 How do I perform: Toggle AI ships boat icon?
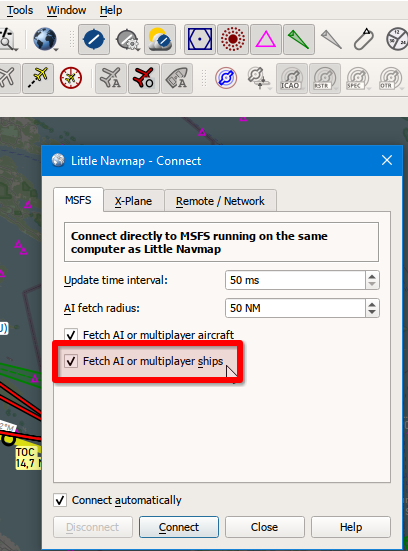pyautogui.click(x=177, y=78)
